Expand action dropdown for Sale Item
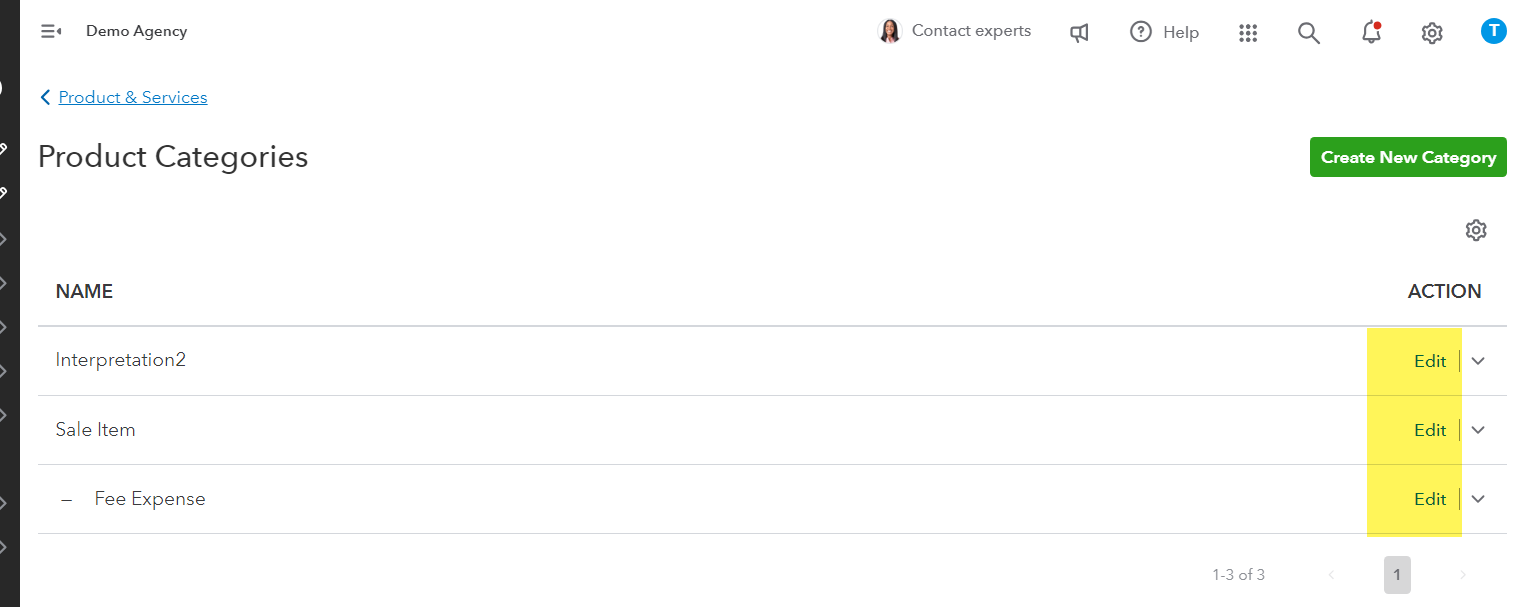This screenshot has height=607, width=1520. (1478, 430)
